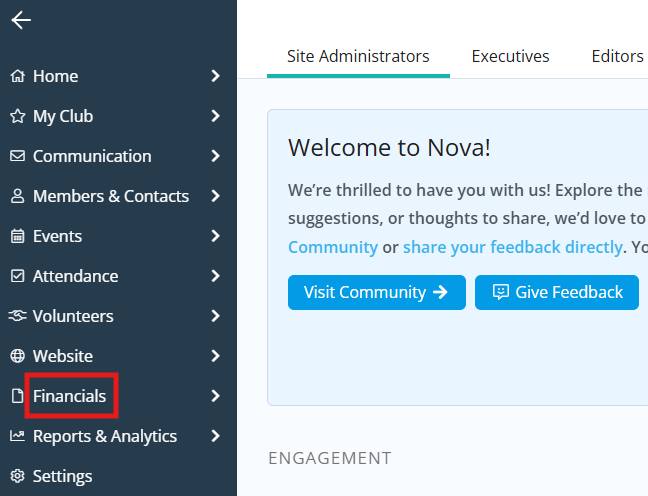Open the Website menu item
The width and height of the screenshot is (648, 496).
click(63, 356)
